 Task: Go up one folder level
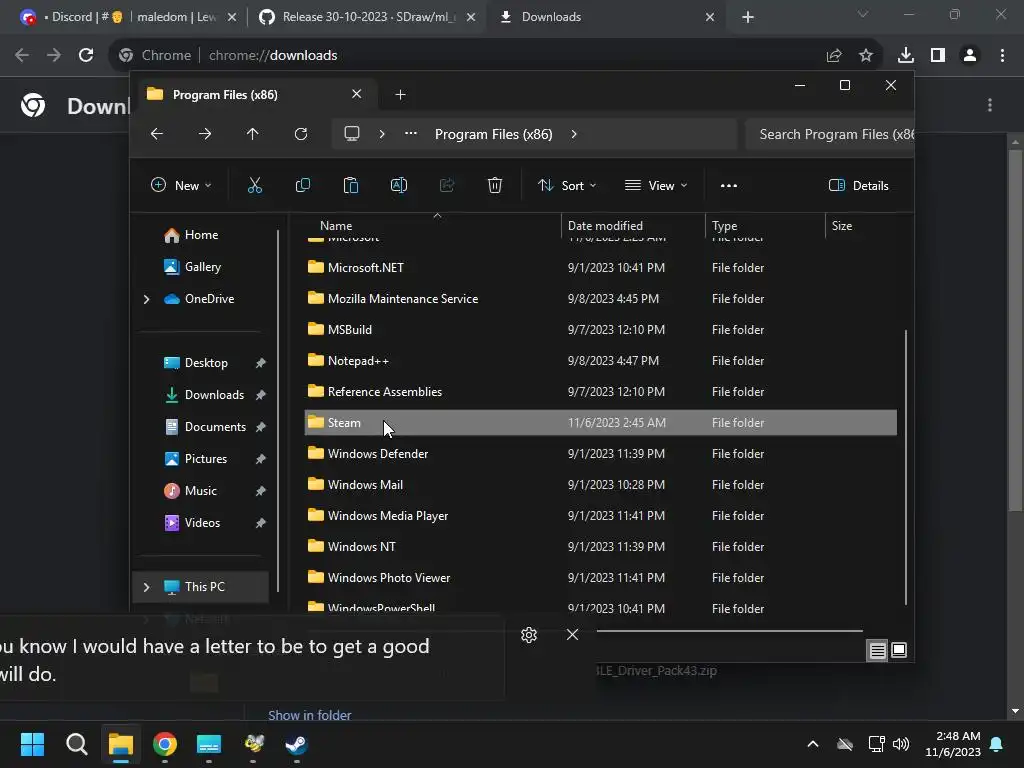[x=252, y=134]
